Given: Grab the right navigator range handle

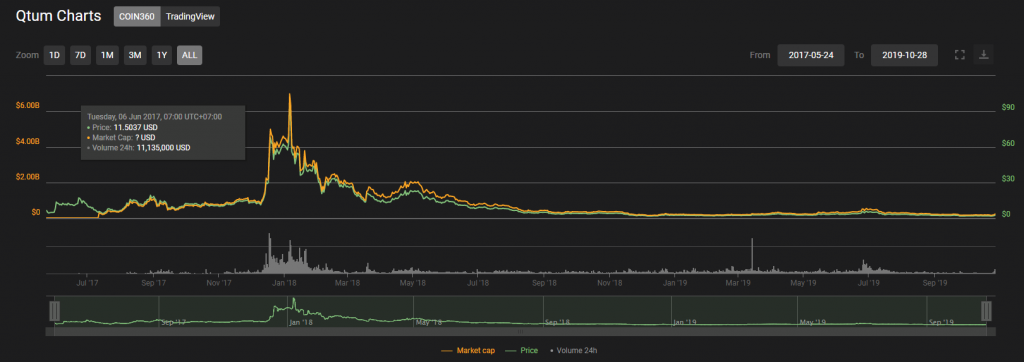Looking at the screenshot, I should 986,310.
